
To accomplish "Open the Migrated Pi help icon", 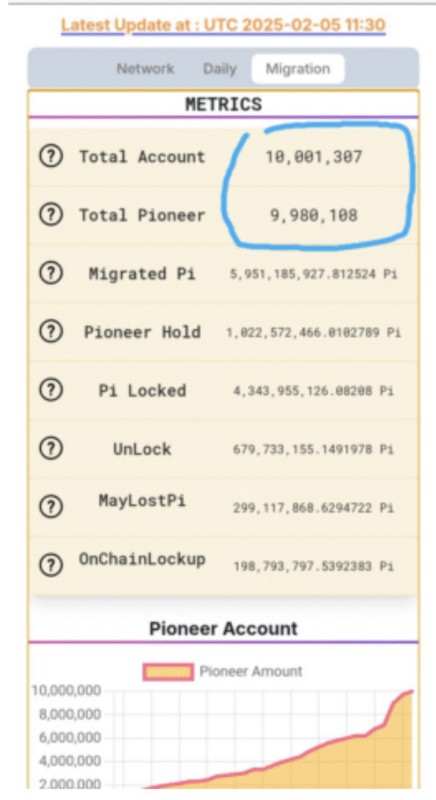I will [51, 273].
